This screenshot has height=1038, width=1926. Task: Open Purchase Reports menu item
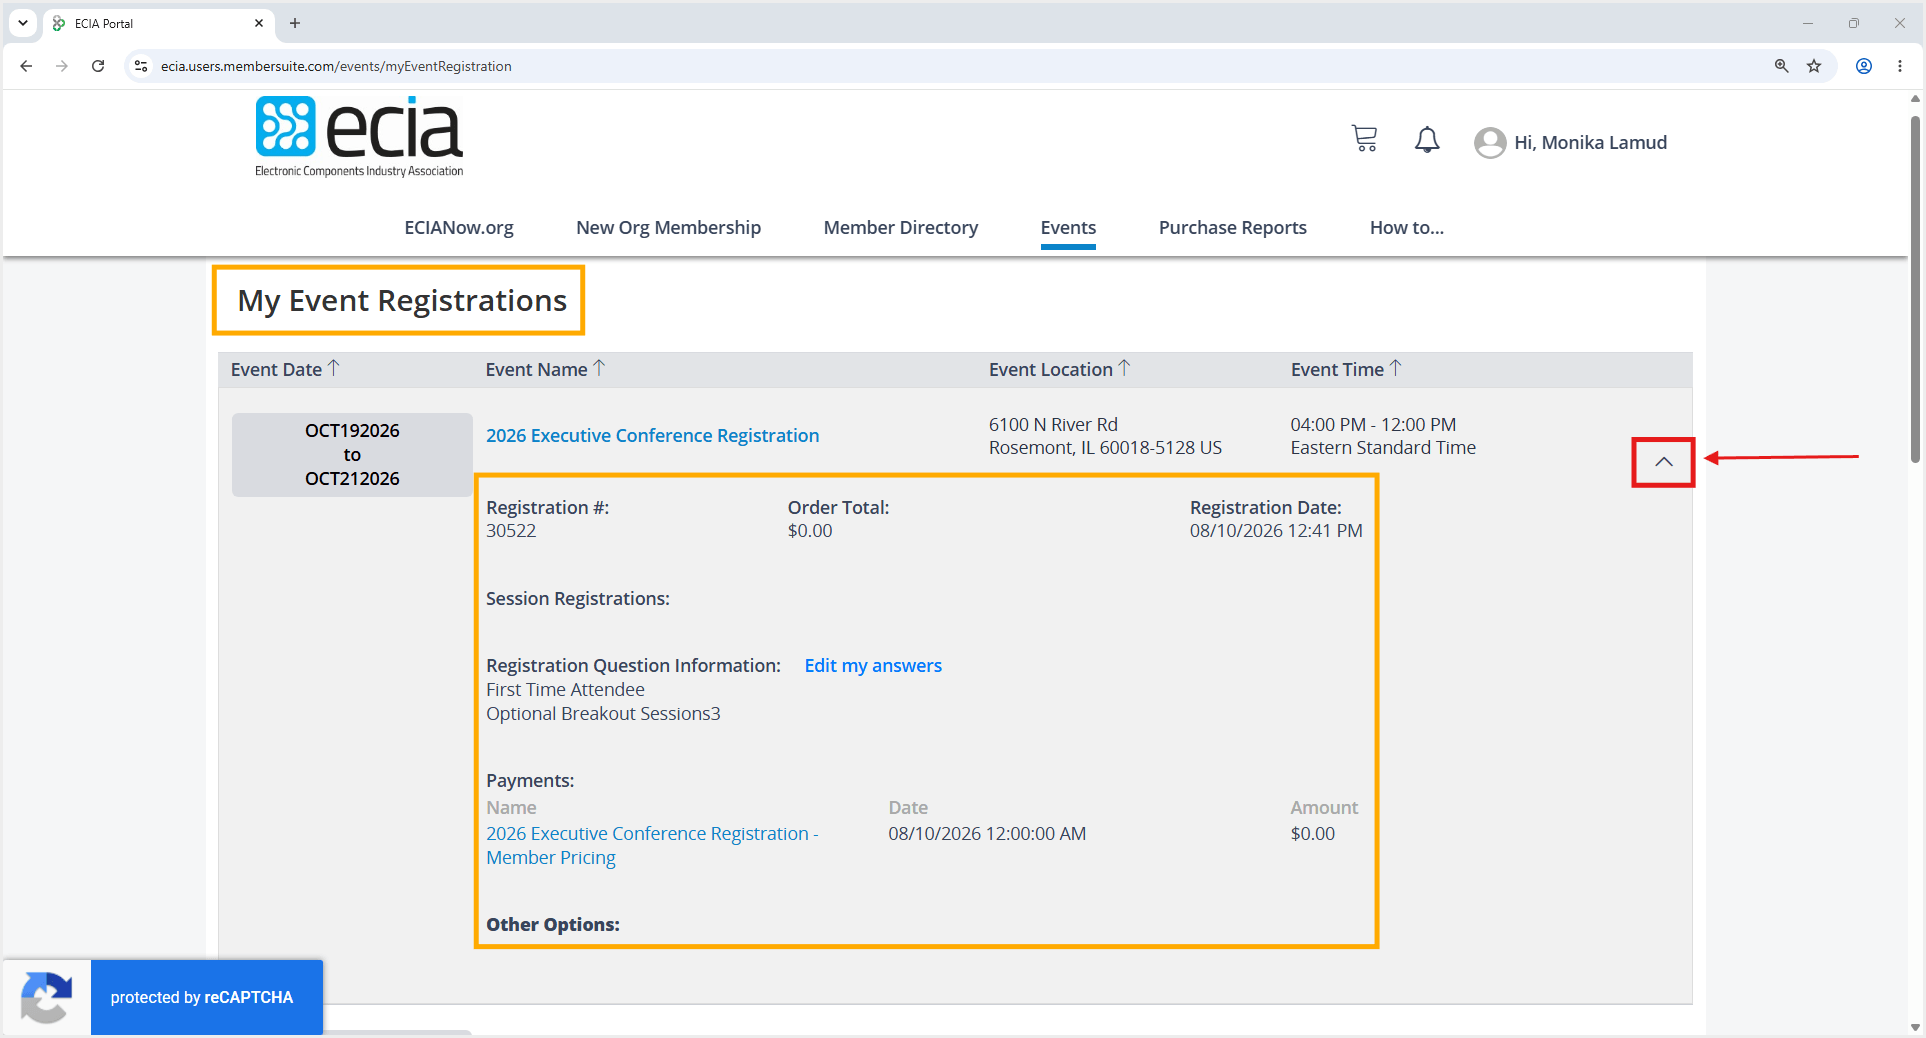pyautogui.click(x=1233, y=228)
